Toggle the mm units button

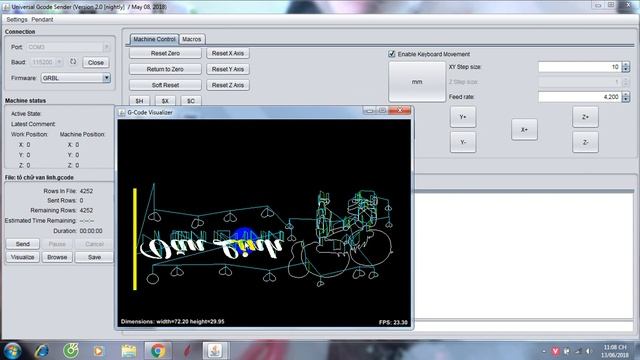point(417,82)
